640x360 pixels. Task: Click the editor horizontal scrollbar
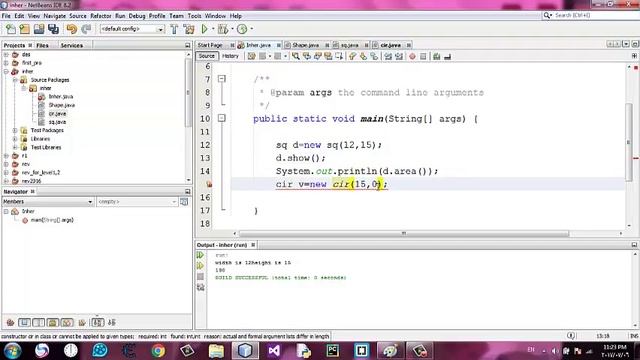(404, 233)
